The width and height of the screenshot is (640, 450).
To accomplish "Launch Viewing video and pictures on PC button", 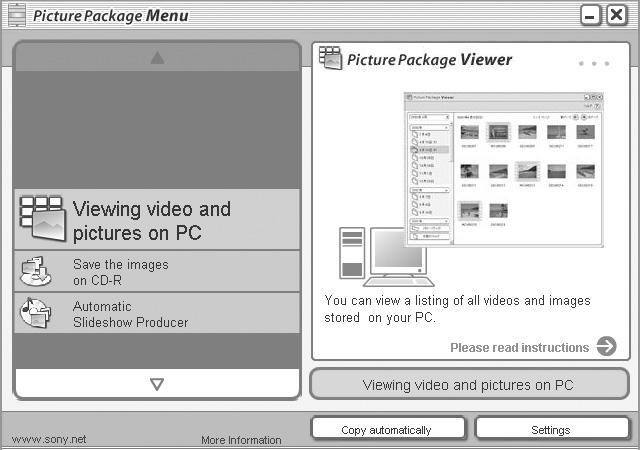I will click(469, 384).
